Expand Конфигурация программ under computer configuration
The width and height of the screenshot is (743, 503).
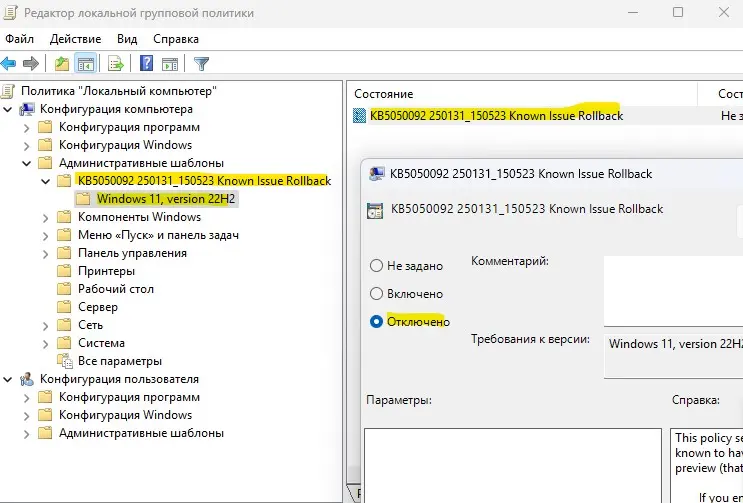(27, 128)
